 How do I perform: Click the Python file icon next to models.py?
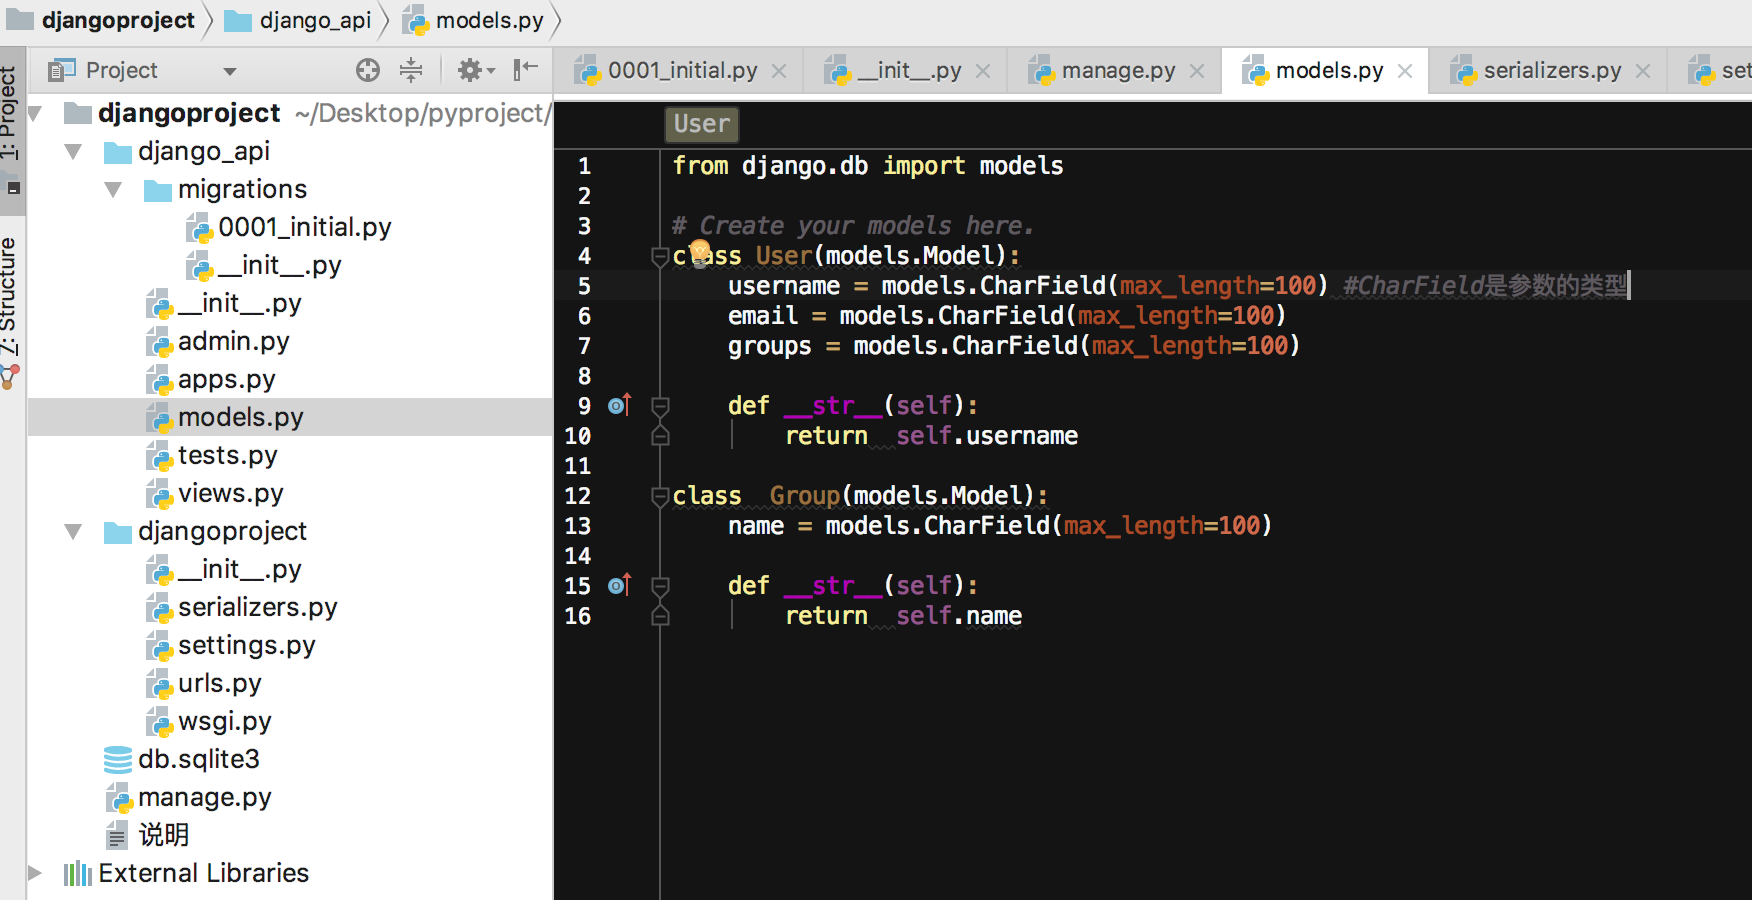click(x=160, y=417)
